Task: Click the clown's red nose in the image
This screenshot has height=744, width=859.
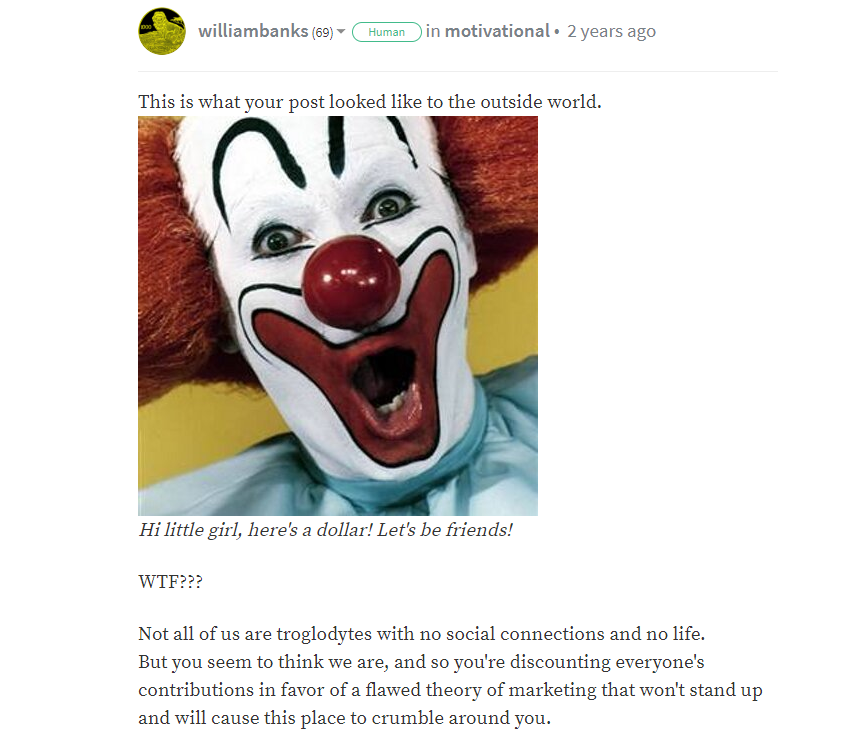Action: [351, 282]
